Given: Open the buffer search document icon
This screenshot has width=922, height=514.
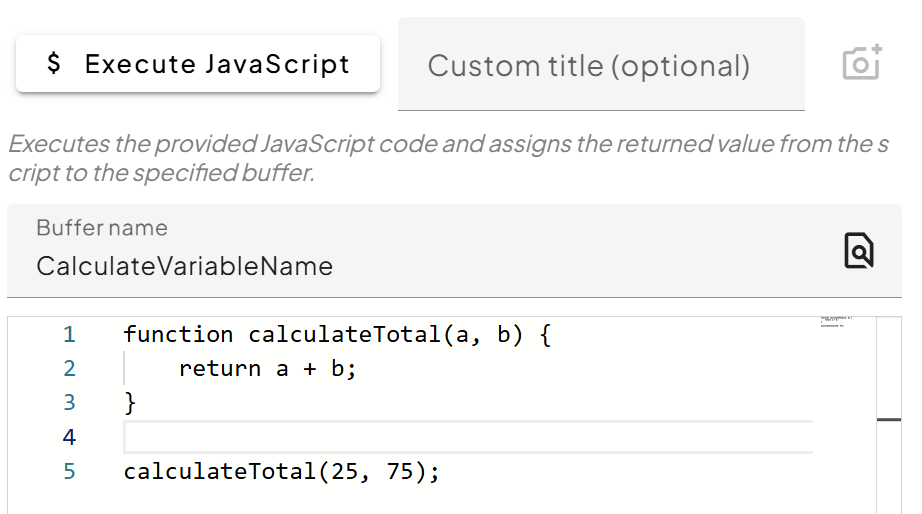Looking at the screenshot, I should point(858,250).
